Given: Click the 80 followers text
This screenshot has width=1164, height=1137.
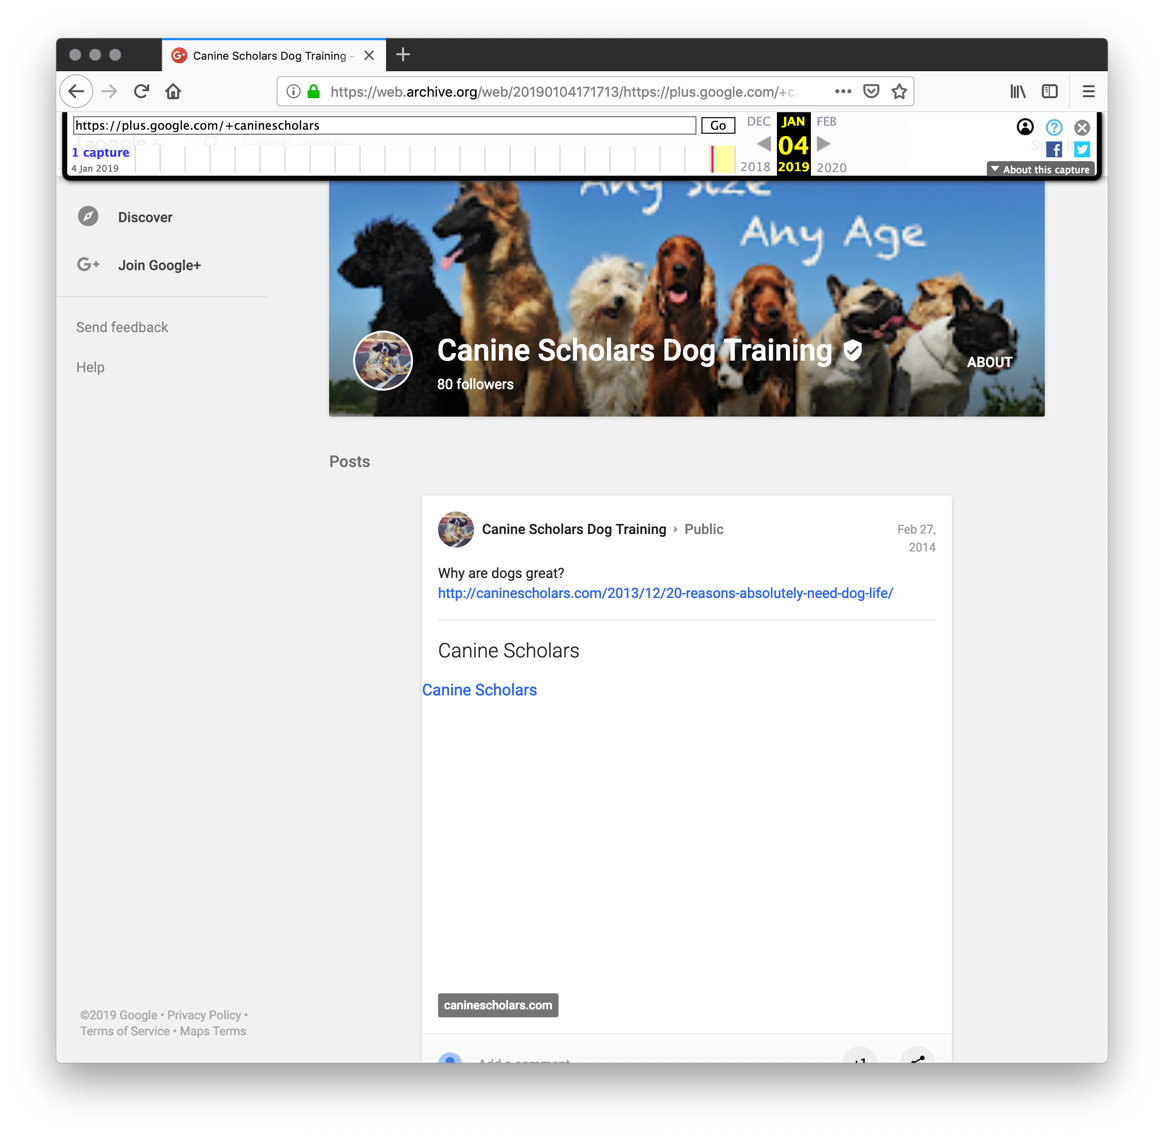Looking at the screenshot, I should (x=475, y=384).
